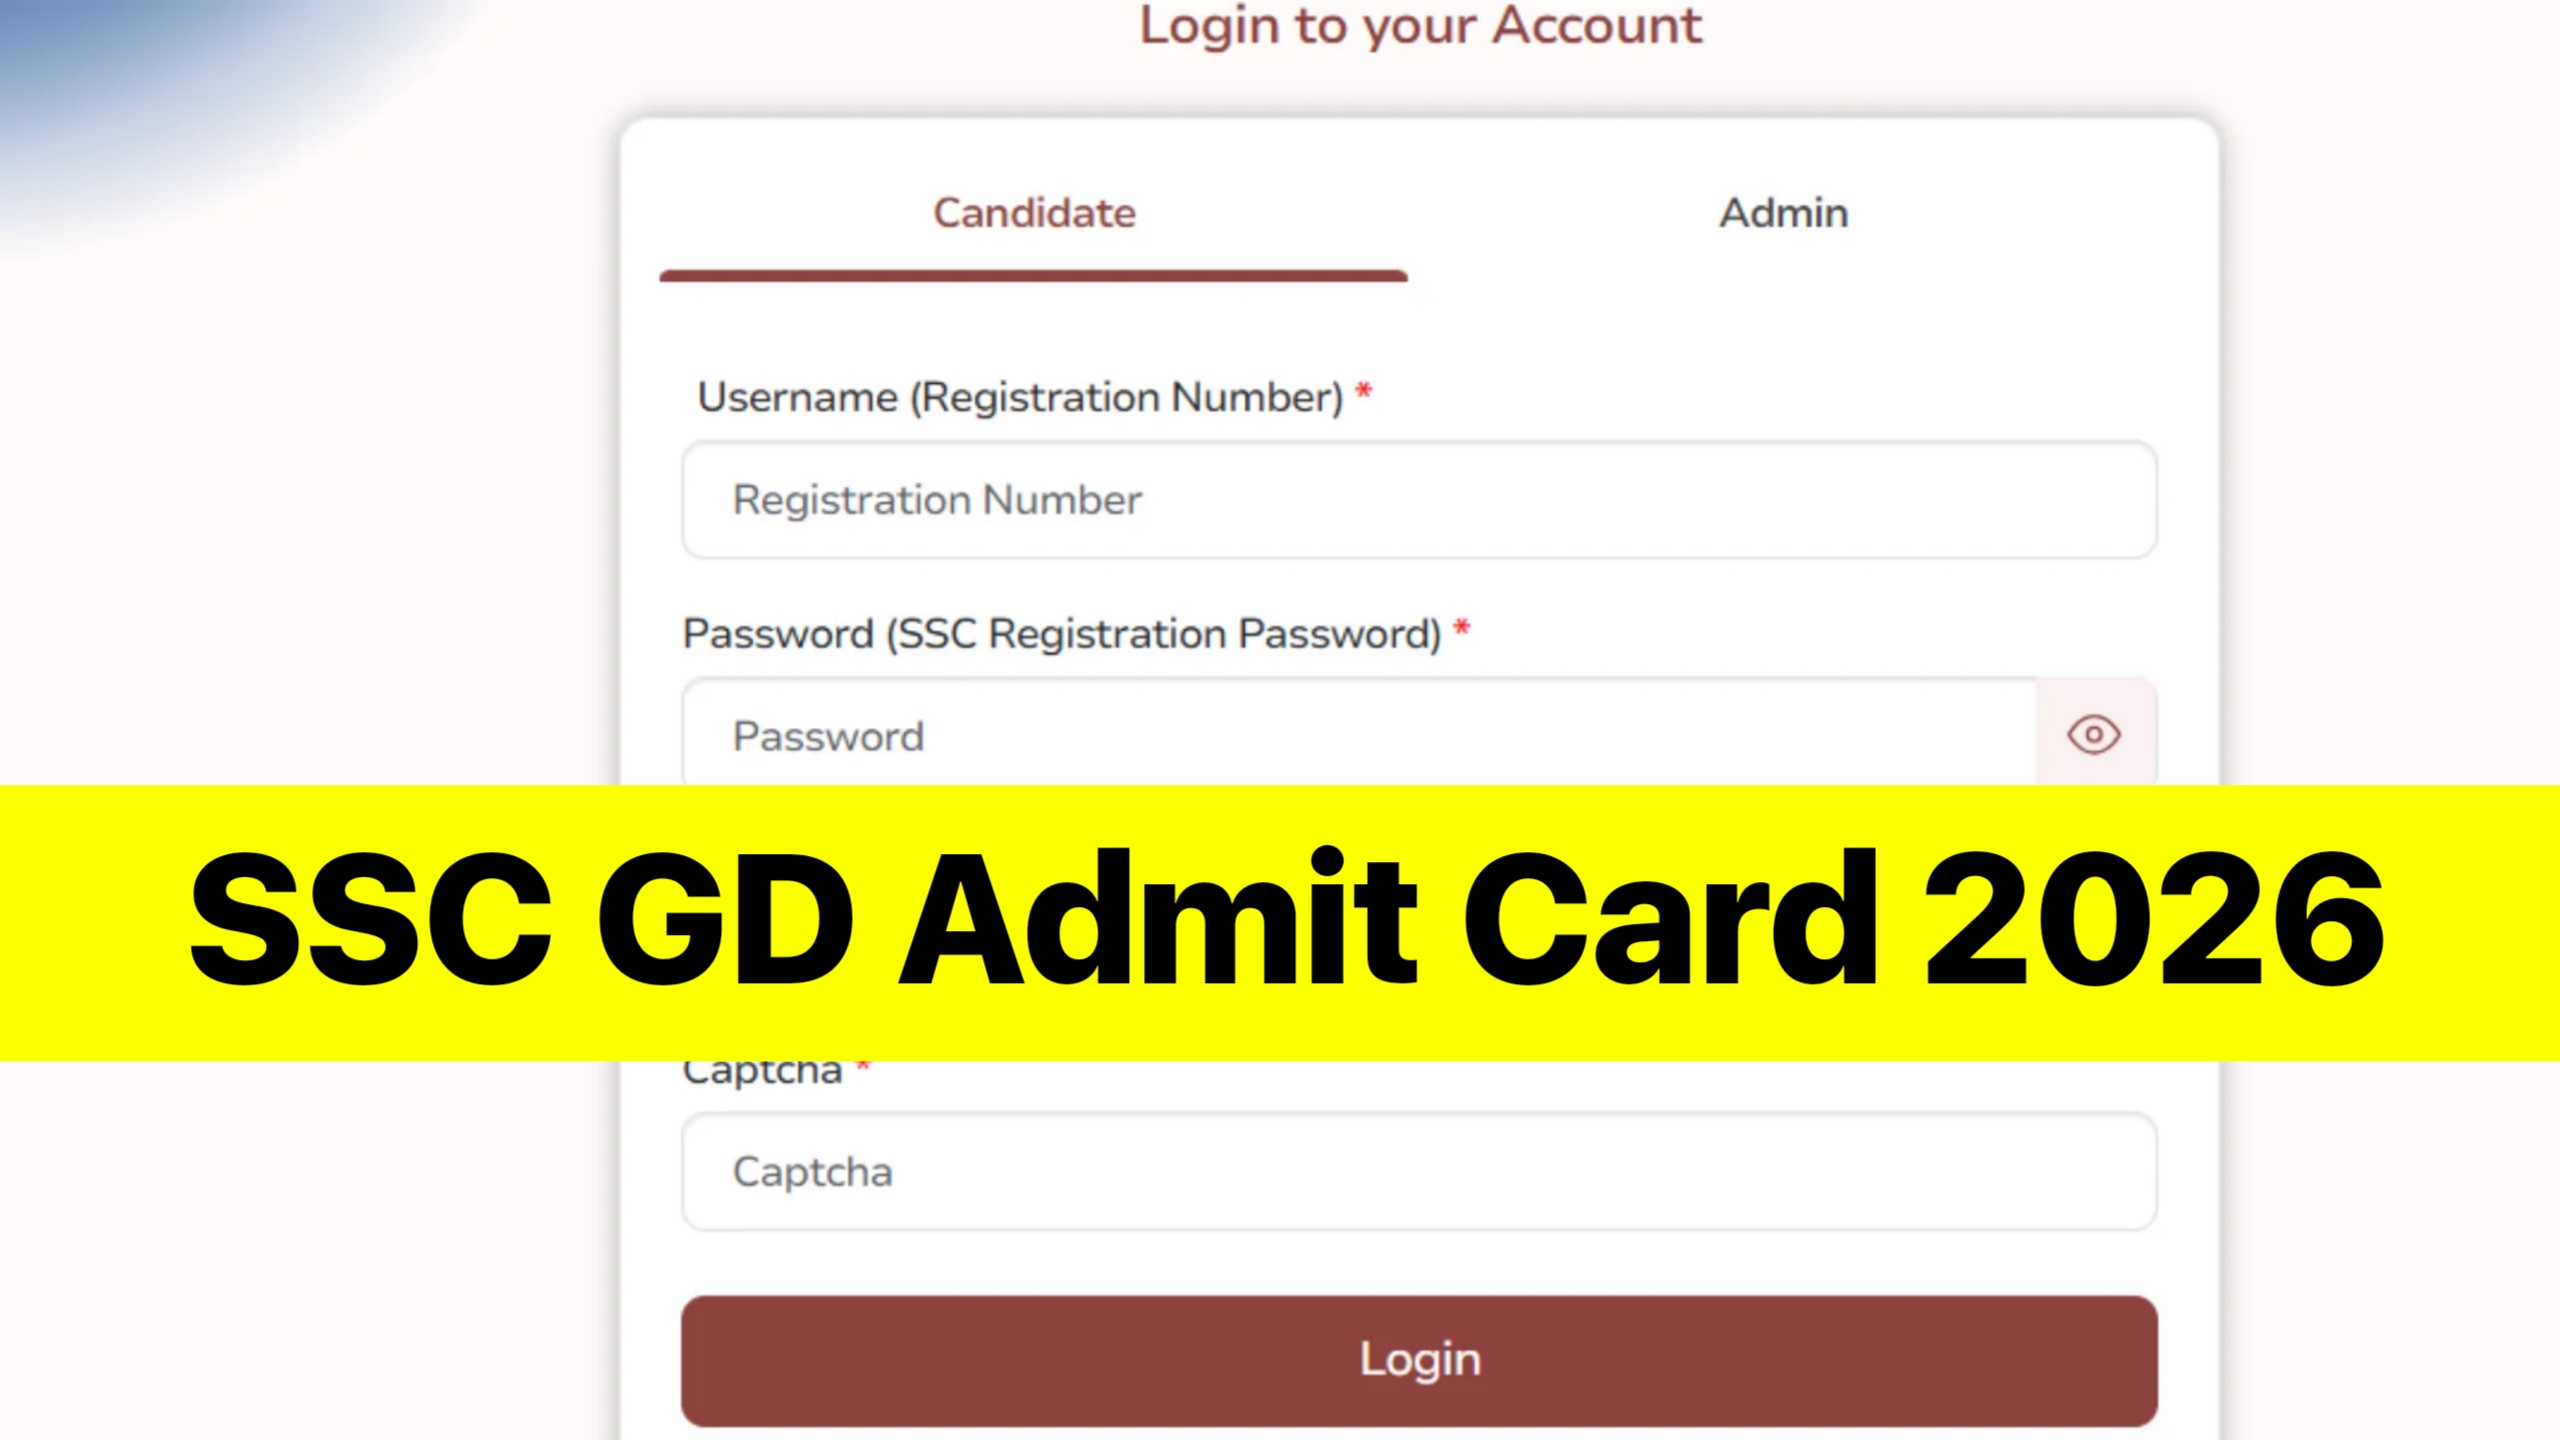Click the Login to your Account heading

1420,27
